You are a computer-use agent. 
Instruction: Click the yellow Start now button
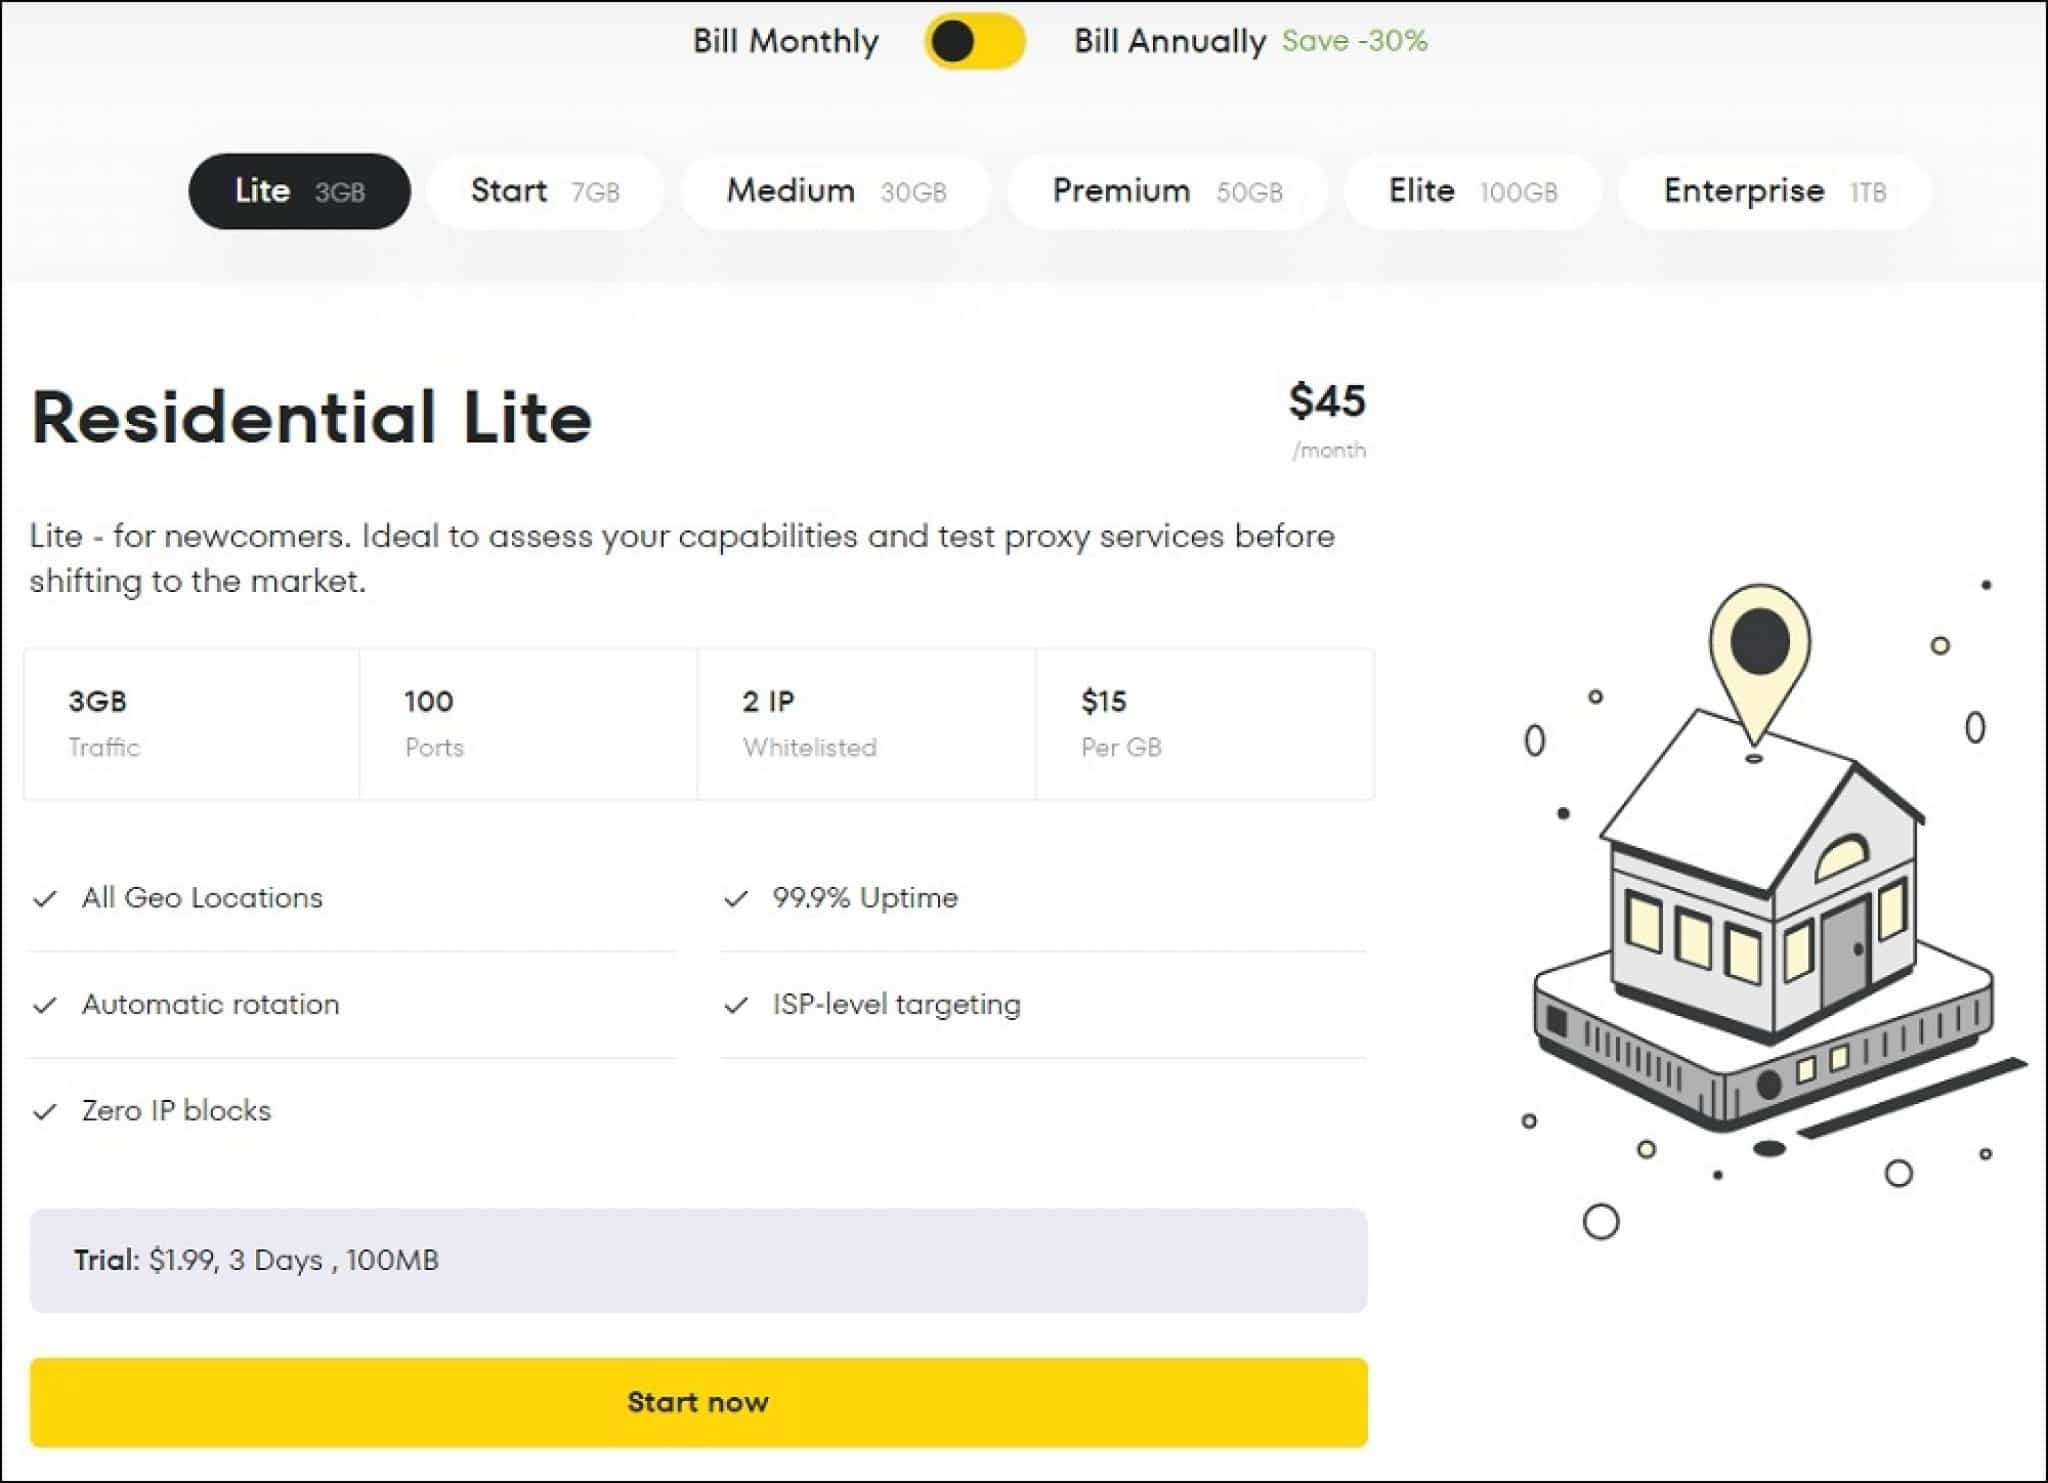(x=698, y=1402)
